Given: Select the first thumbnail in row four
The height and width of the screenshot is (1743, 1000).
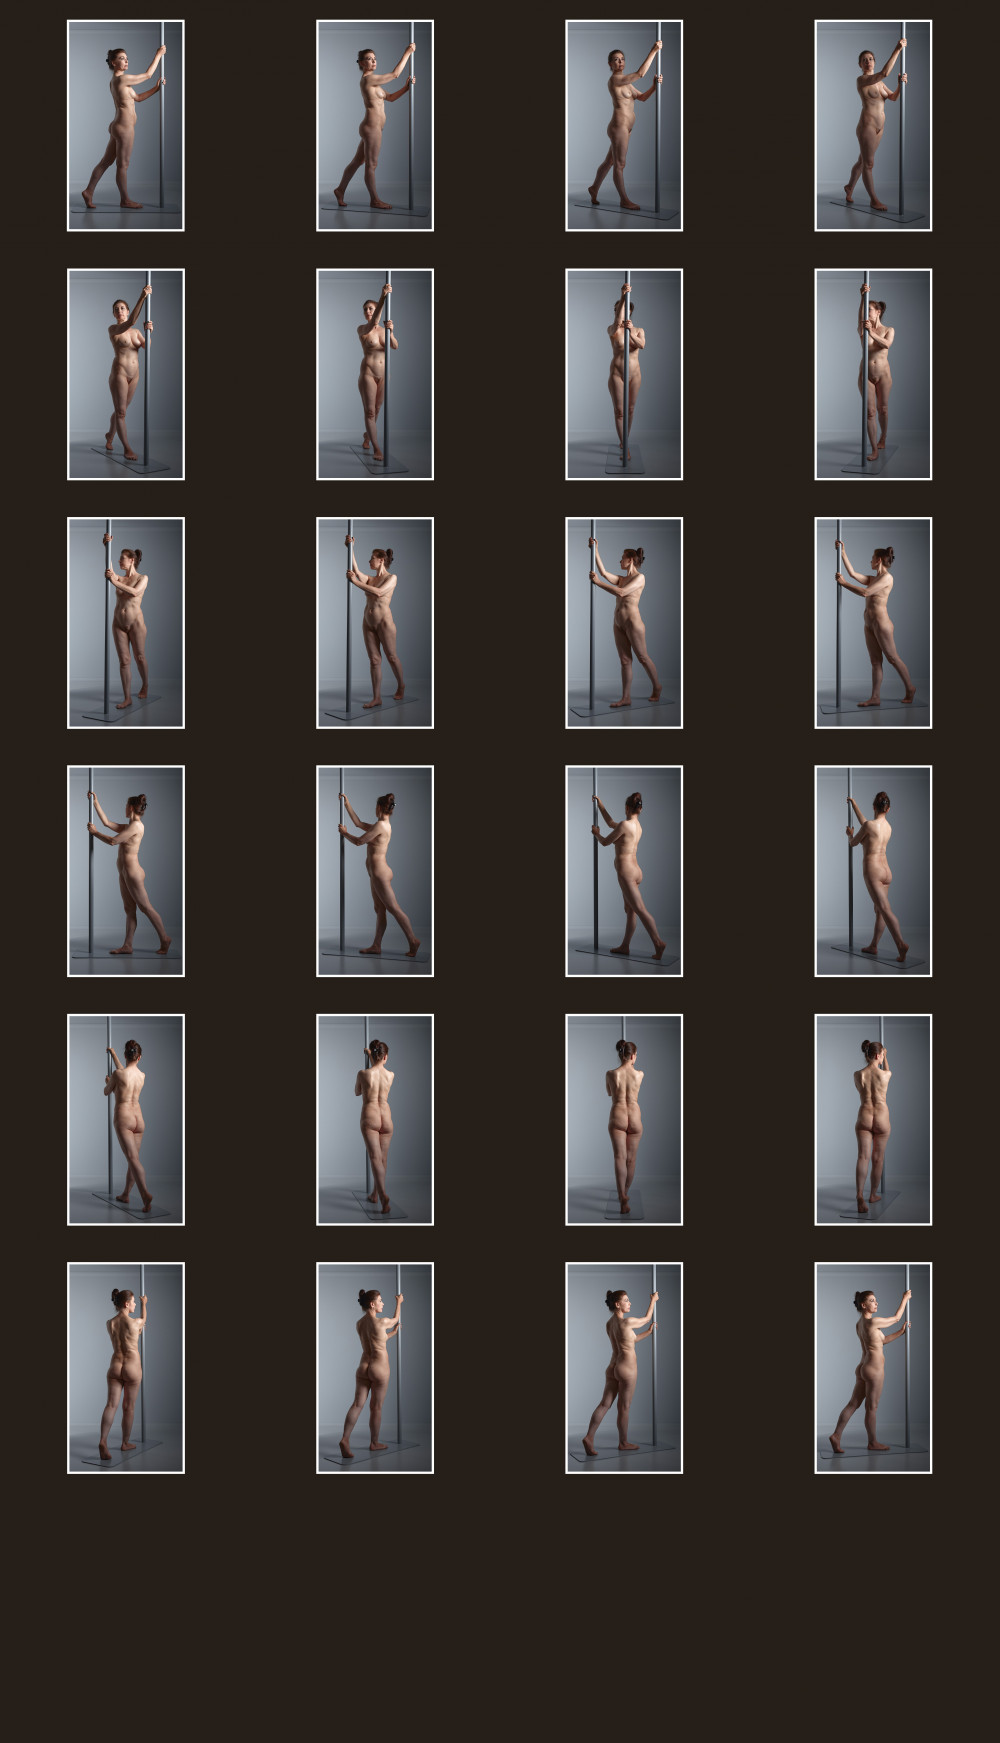Looking at the screenshot, I should click(x=126, y=871).
